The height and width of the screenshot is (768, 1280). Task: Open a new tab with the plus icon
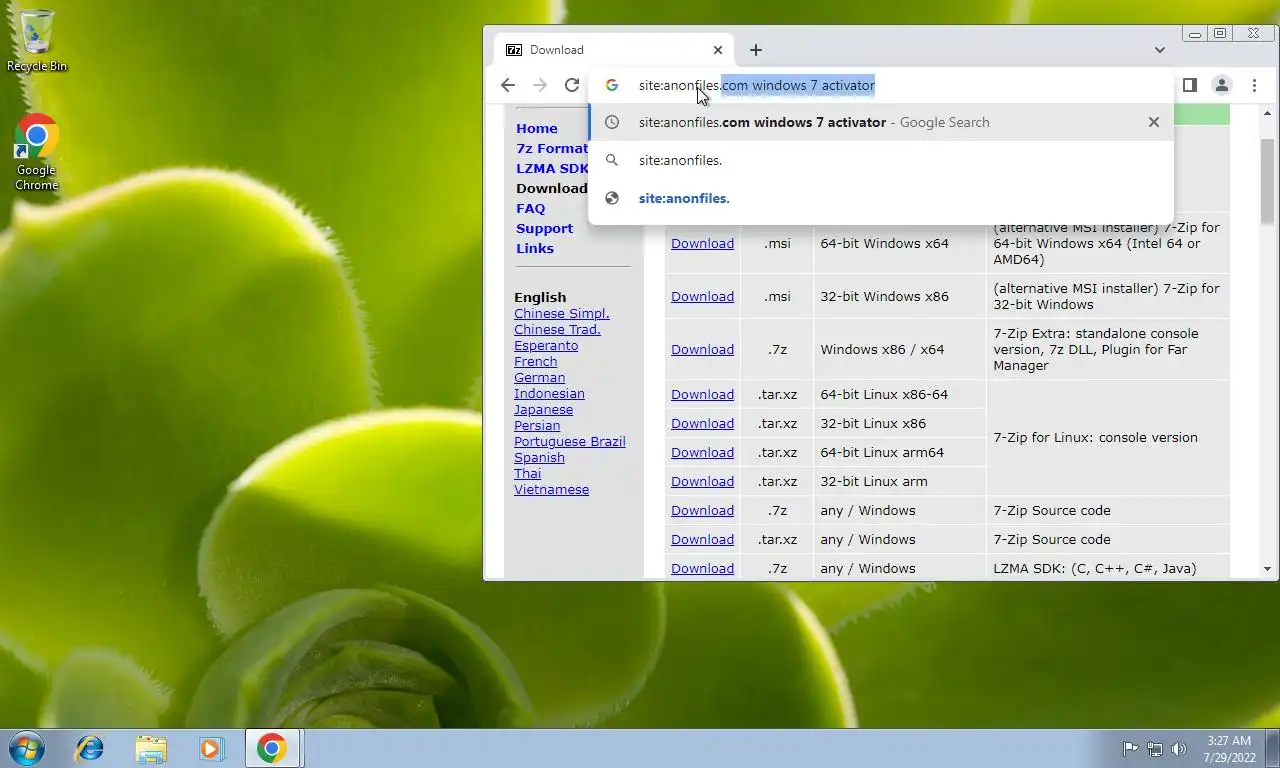(756, 50)
